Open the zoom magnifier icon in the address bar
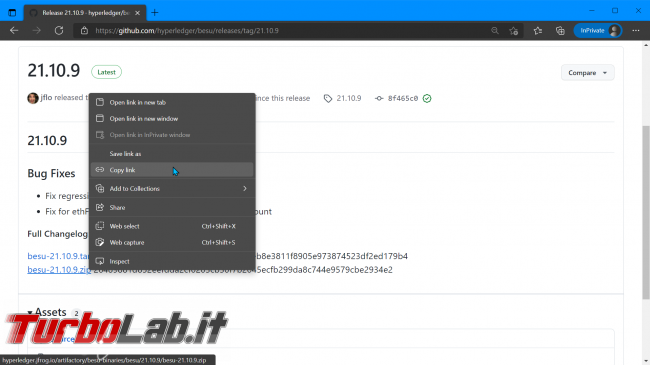This screenshot has width=650, height=365. (495, 31)
